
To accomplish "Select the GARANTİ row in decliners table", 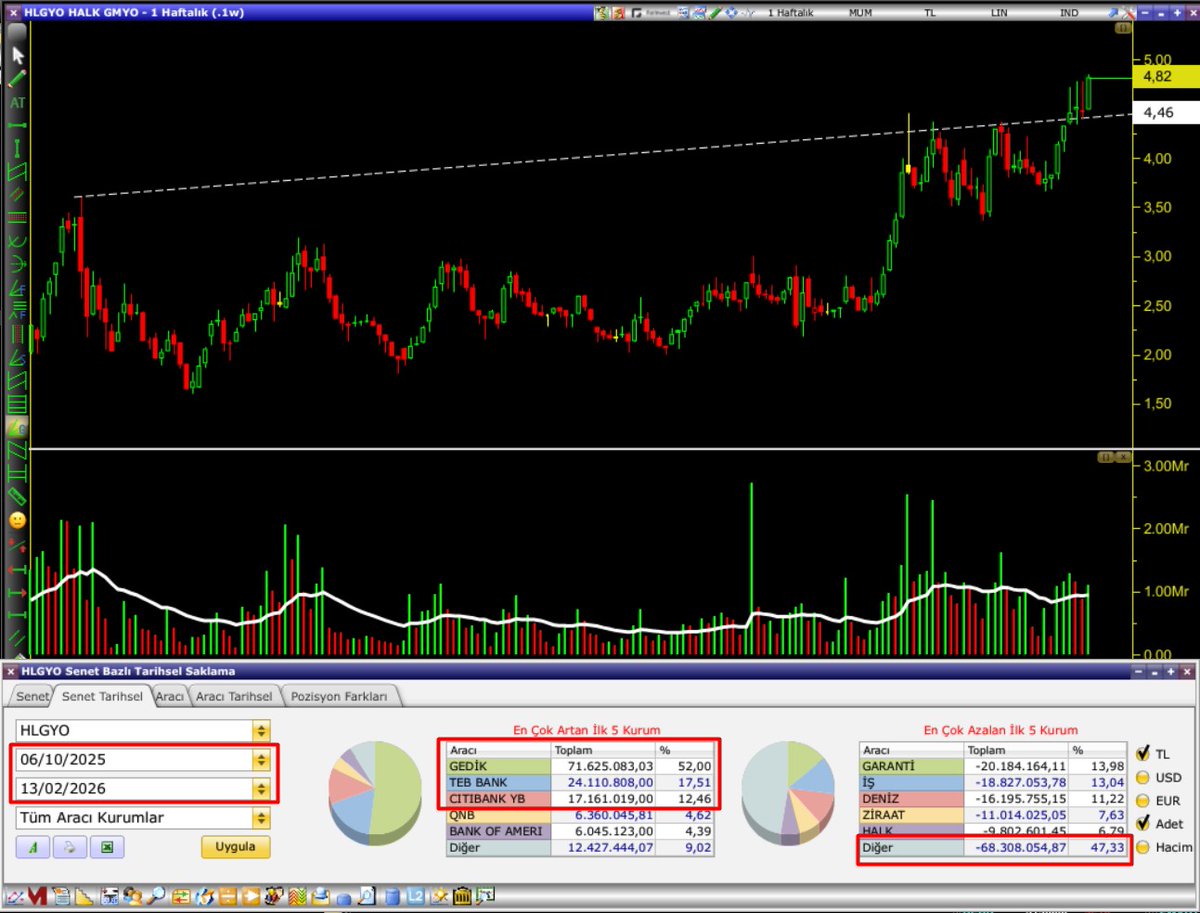I will pos(994,766).
